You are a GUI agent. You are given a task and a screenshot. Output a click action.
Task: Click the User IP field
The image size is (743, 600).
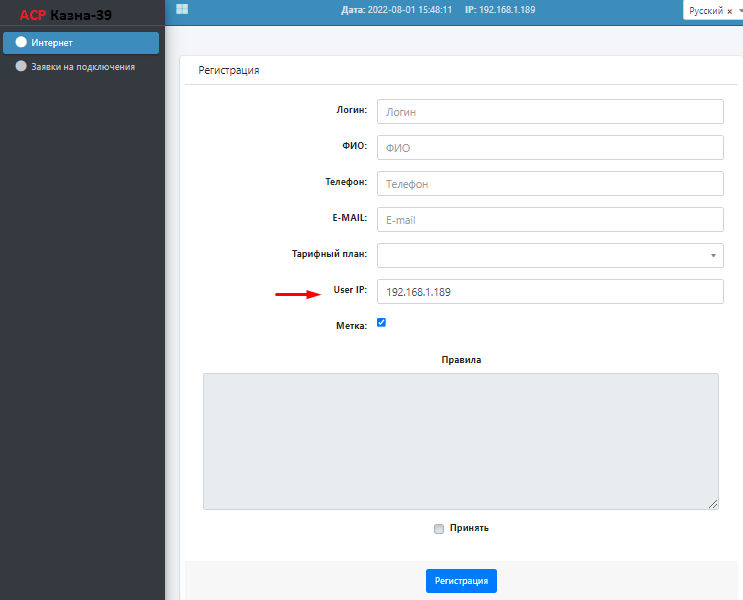(x=549, y=292)
